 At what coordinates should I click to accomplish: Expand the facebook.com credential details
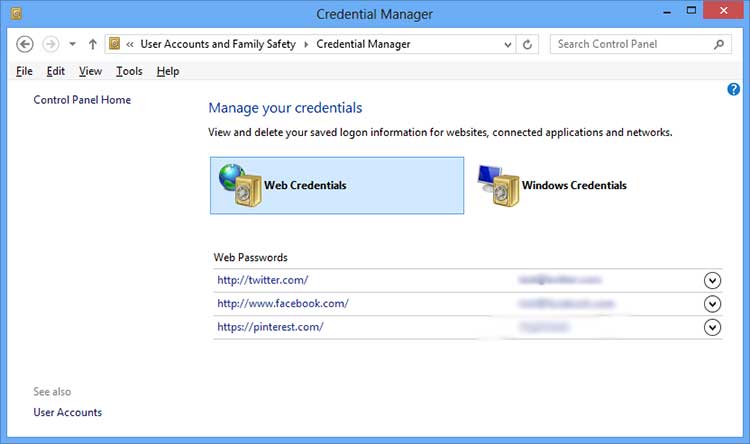pyautogui.click(x=712, y=303)
